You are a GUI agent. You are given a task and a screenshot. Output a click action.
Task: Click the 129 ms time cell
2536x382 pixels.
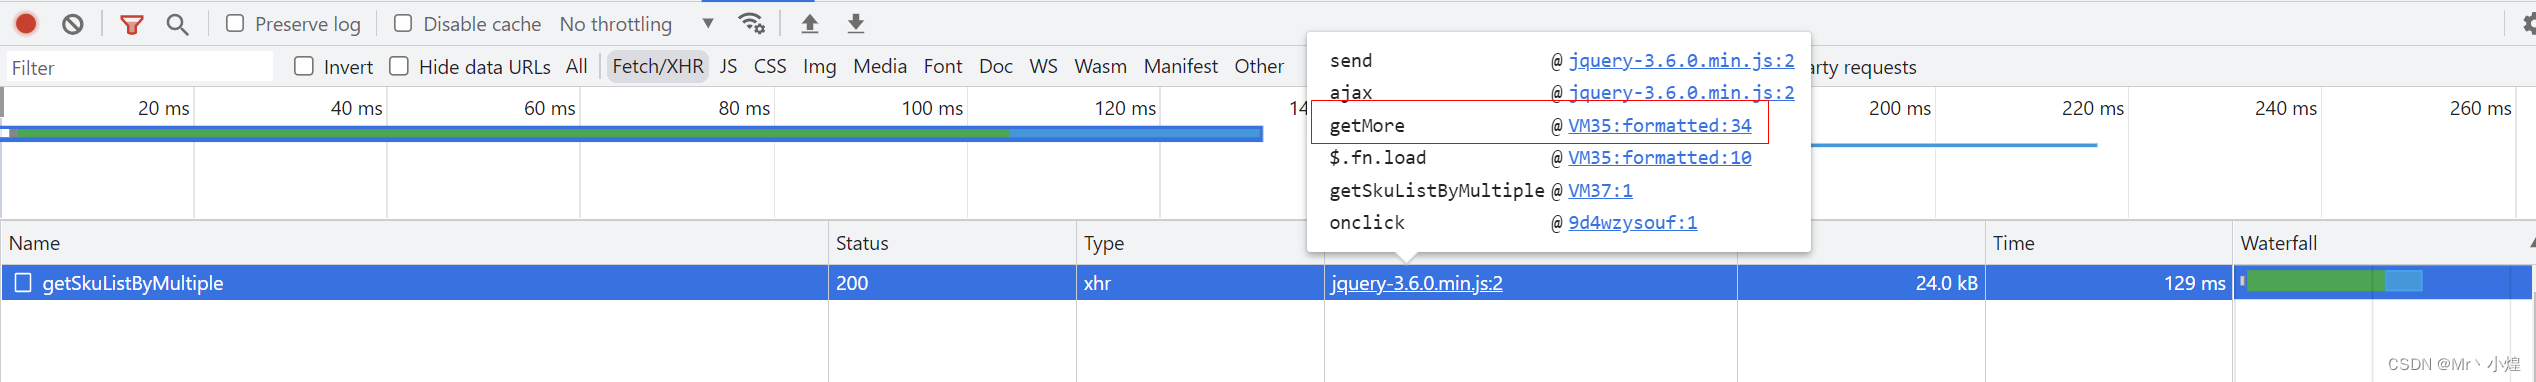pos(2109,283)
